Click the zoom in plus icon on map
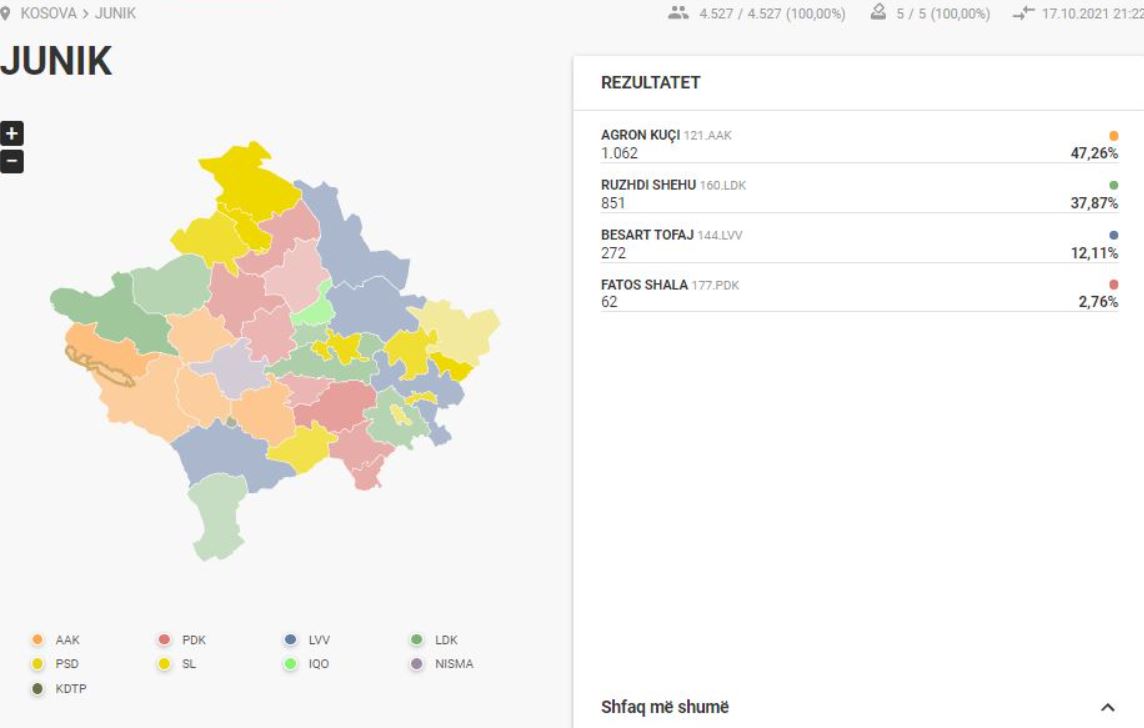This screenshot has width=1144, height=728. click(x=14, y=131)
